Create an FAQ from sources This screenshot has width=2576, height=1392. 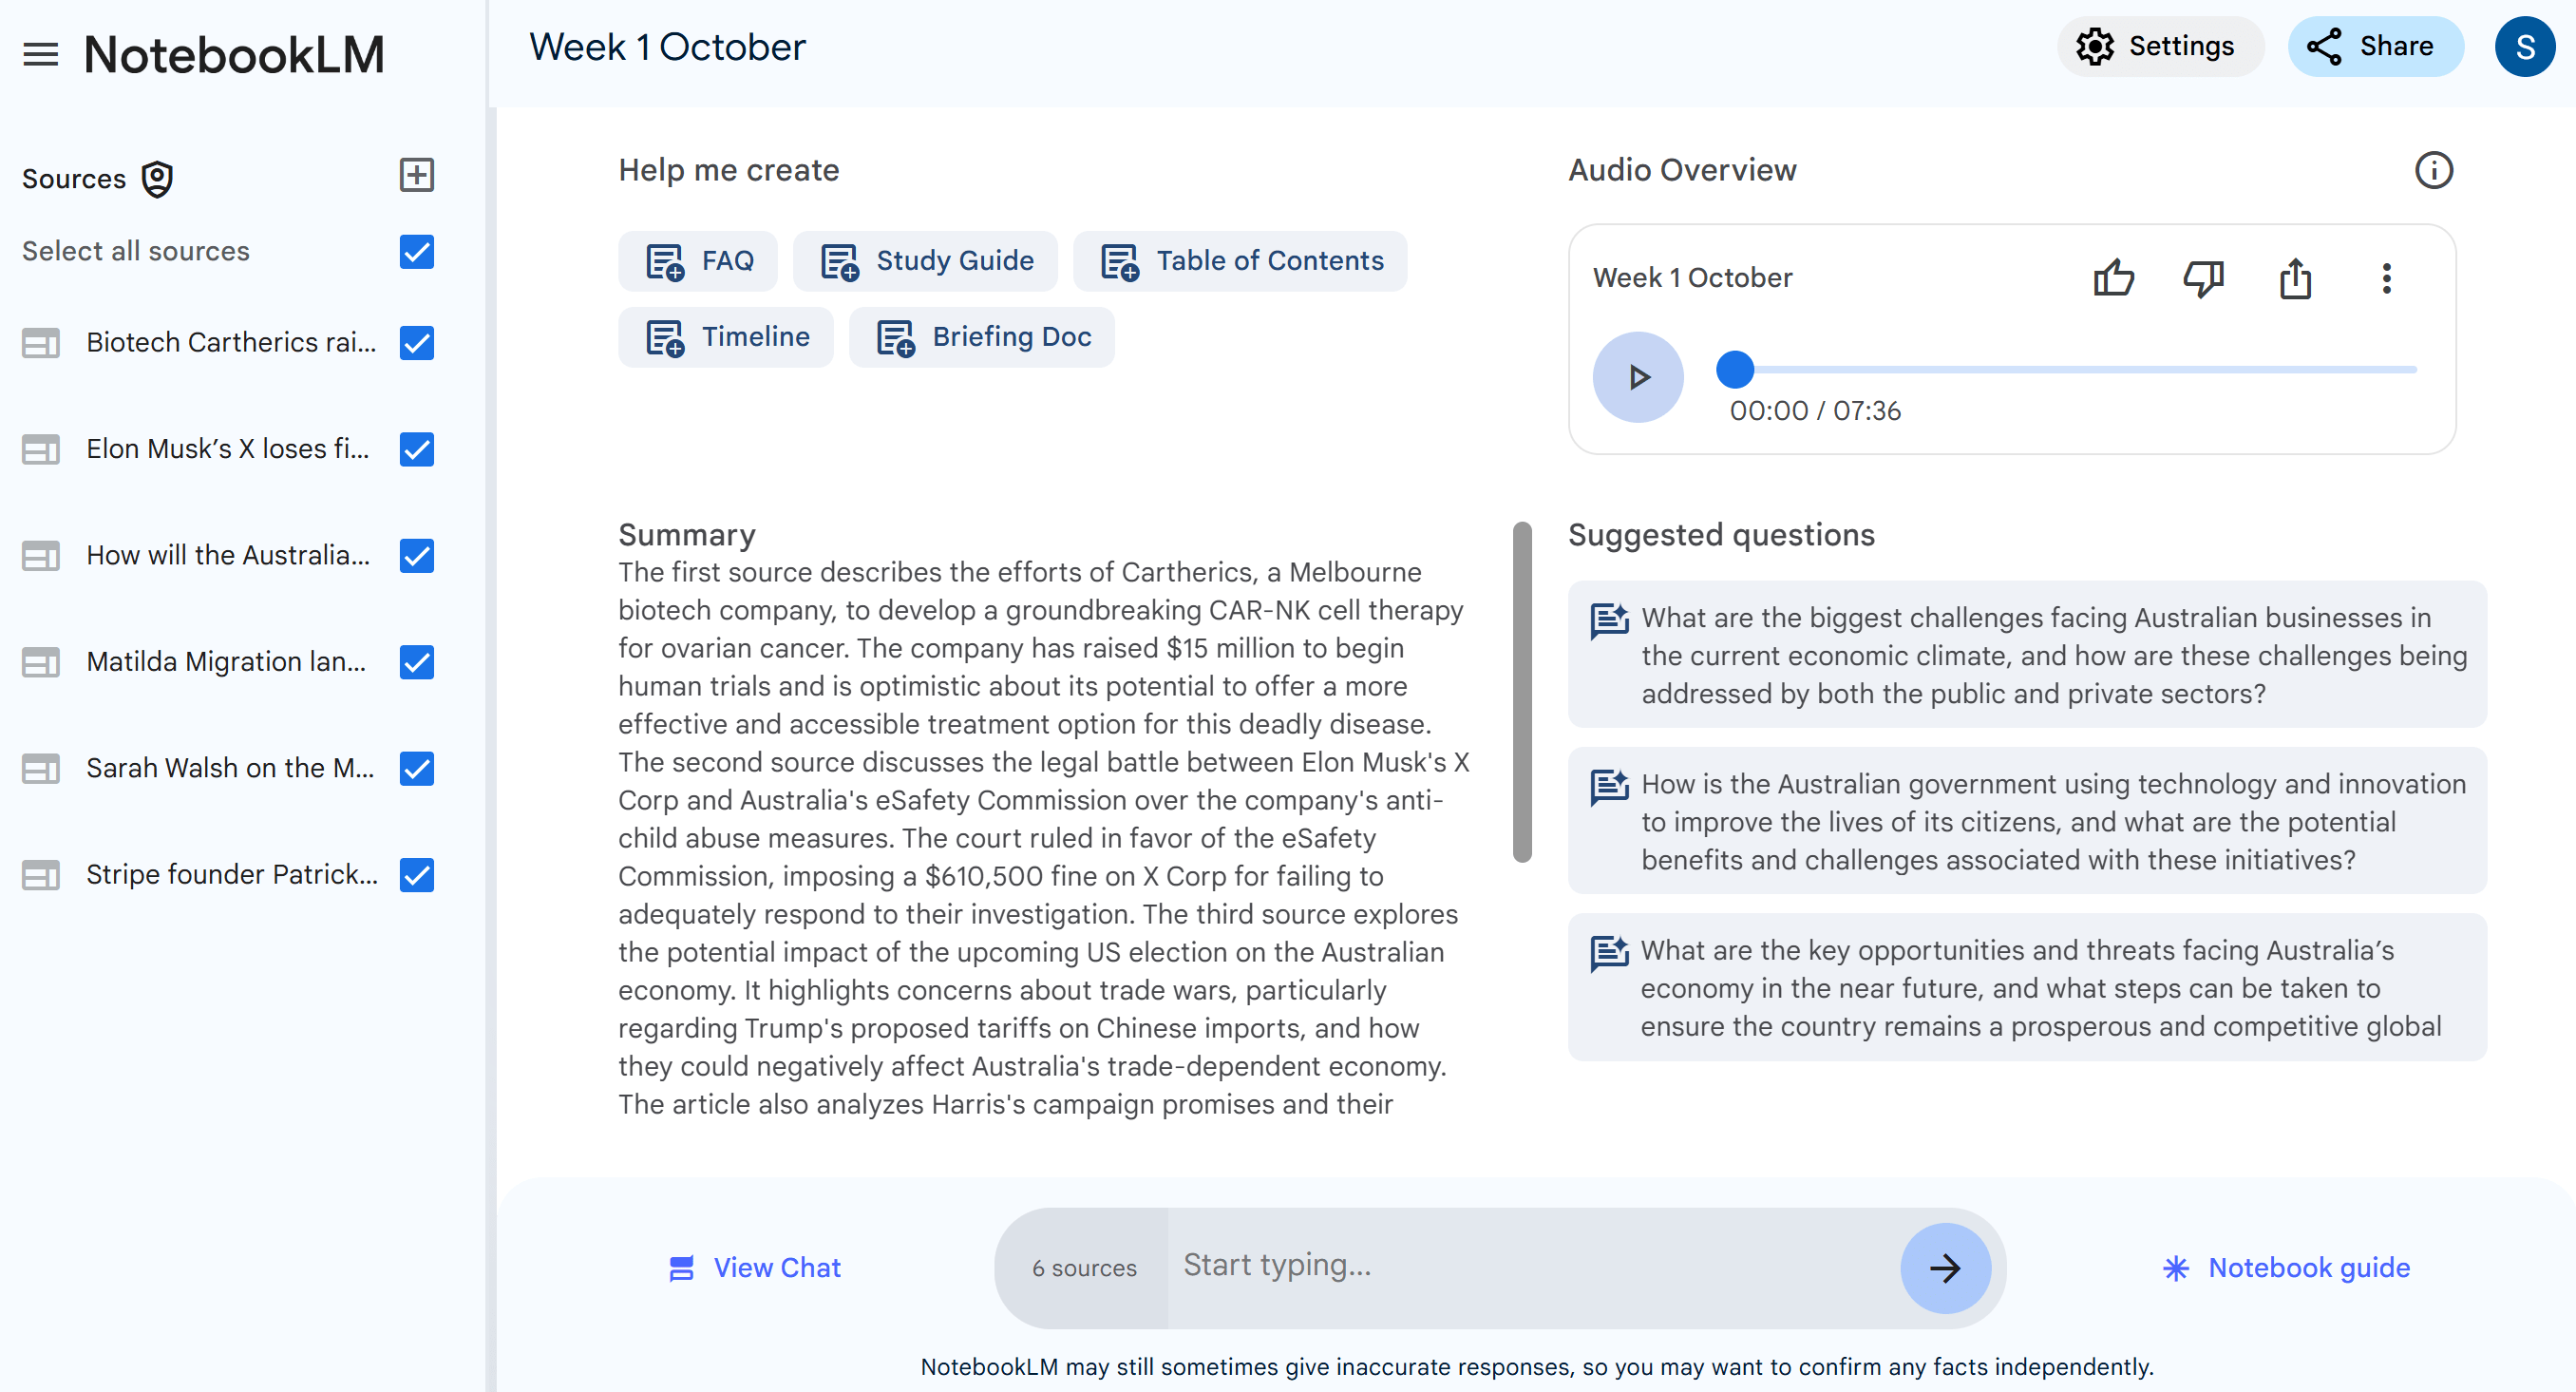click(x=698, y=261)
